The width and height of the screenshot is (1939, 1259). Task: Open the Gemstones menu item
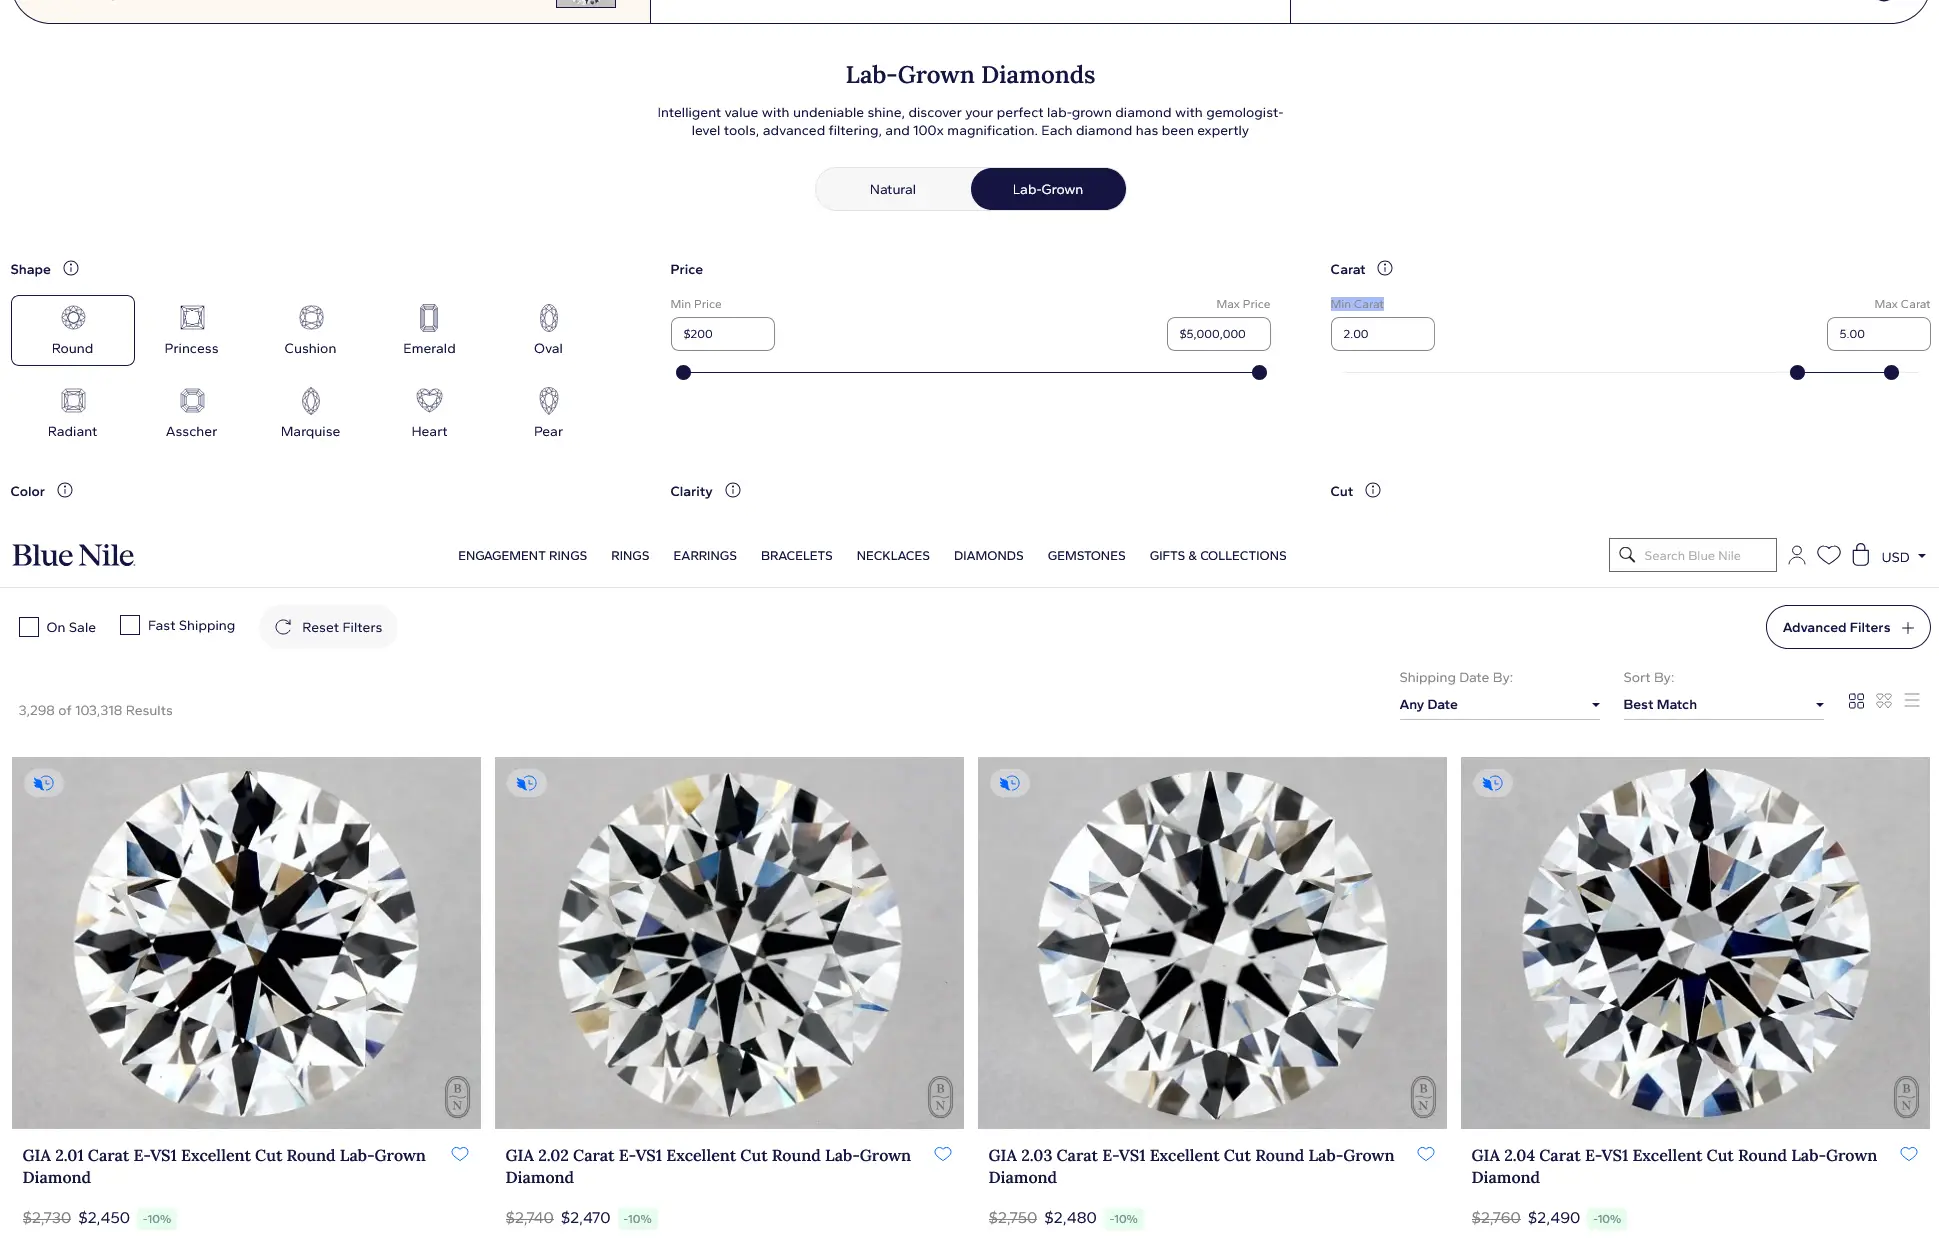1086,556
